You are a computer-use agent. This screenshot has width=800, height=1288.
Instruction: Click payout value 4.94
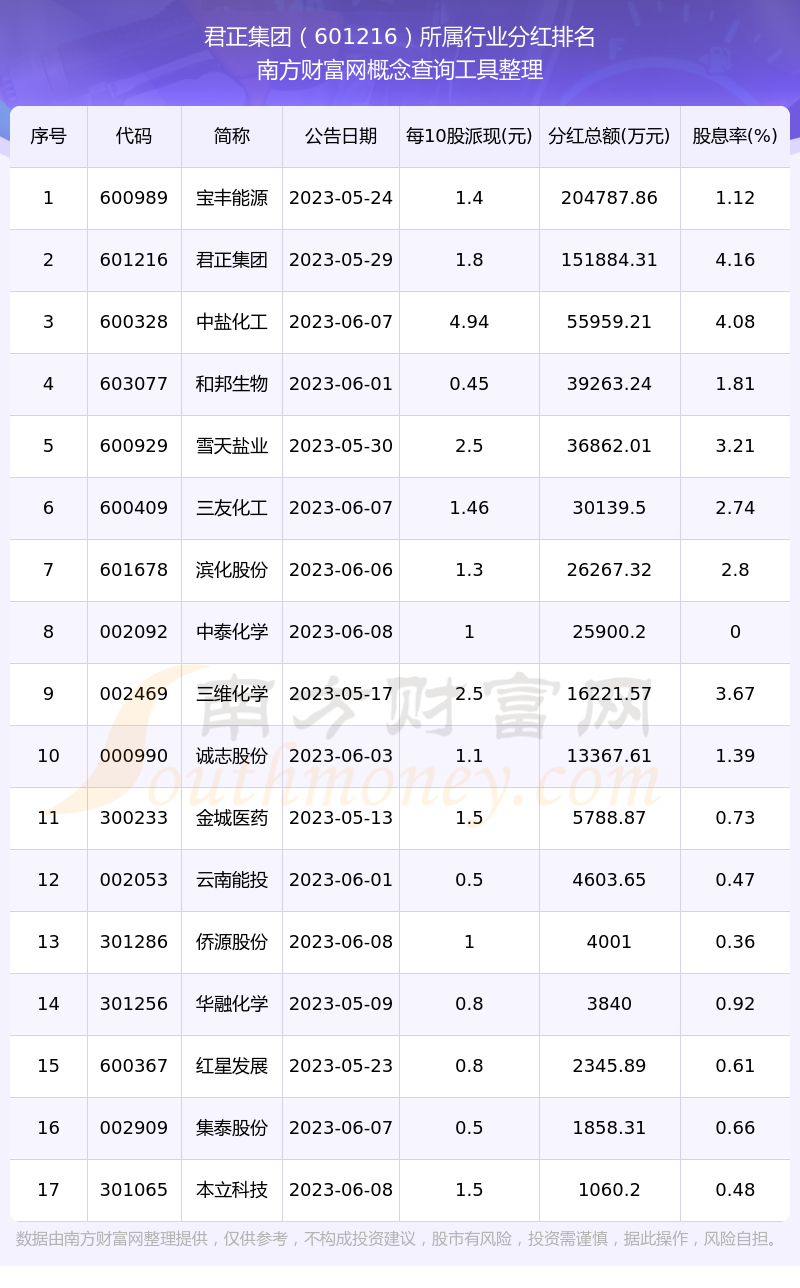coord(469,322)
